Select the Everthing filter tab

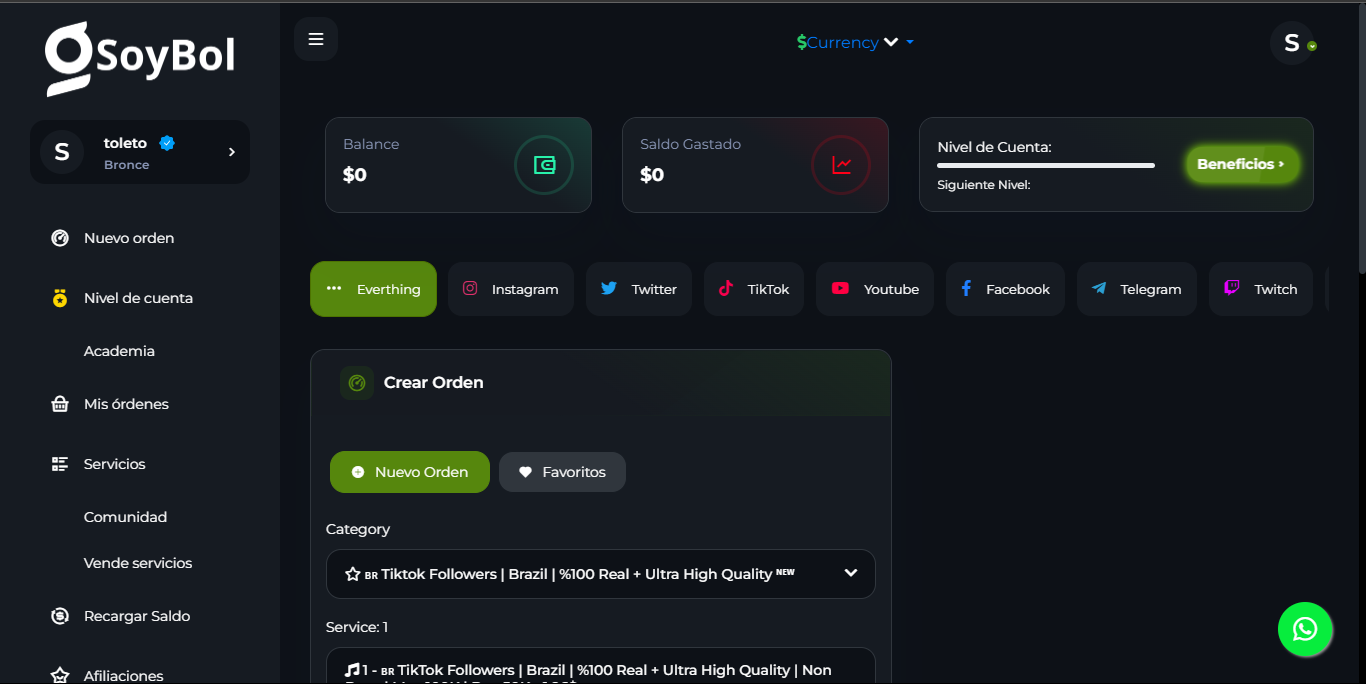(x=373, y=289)
